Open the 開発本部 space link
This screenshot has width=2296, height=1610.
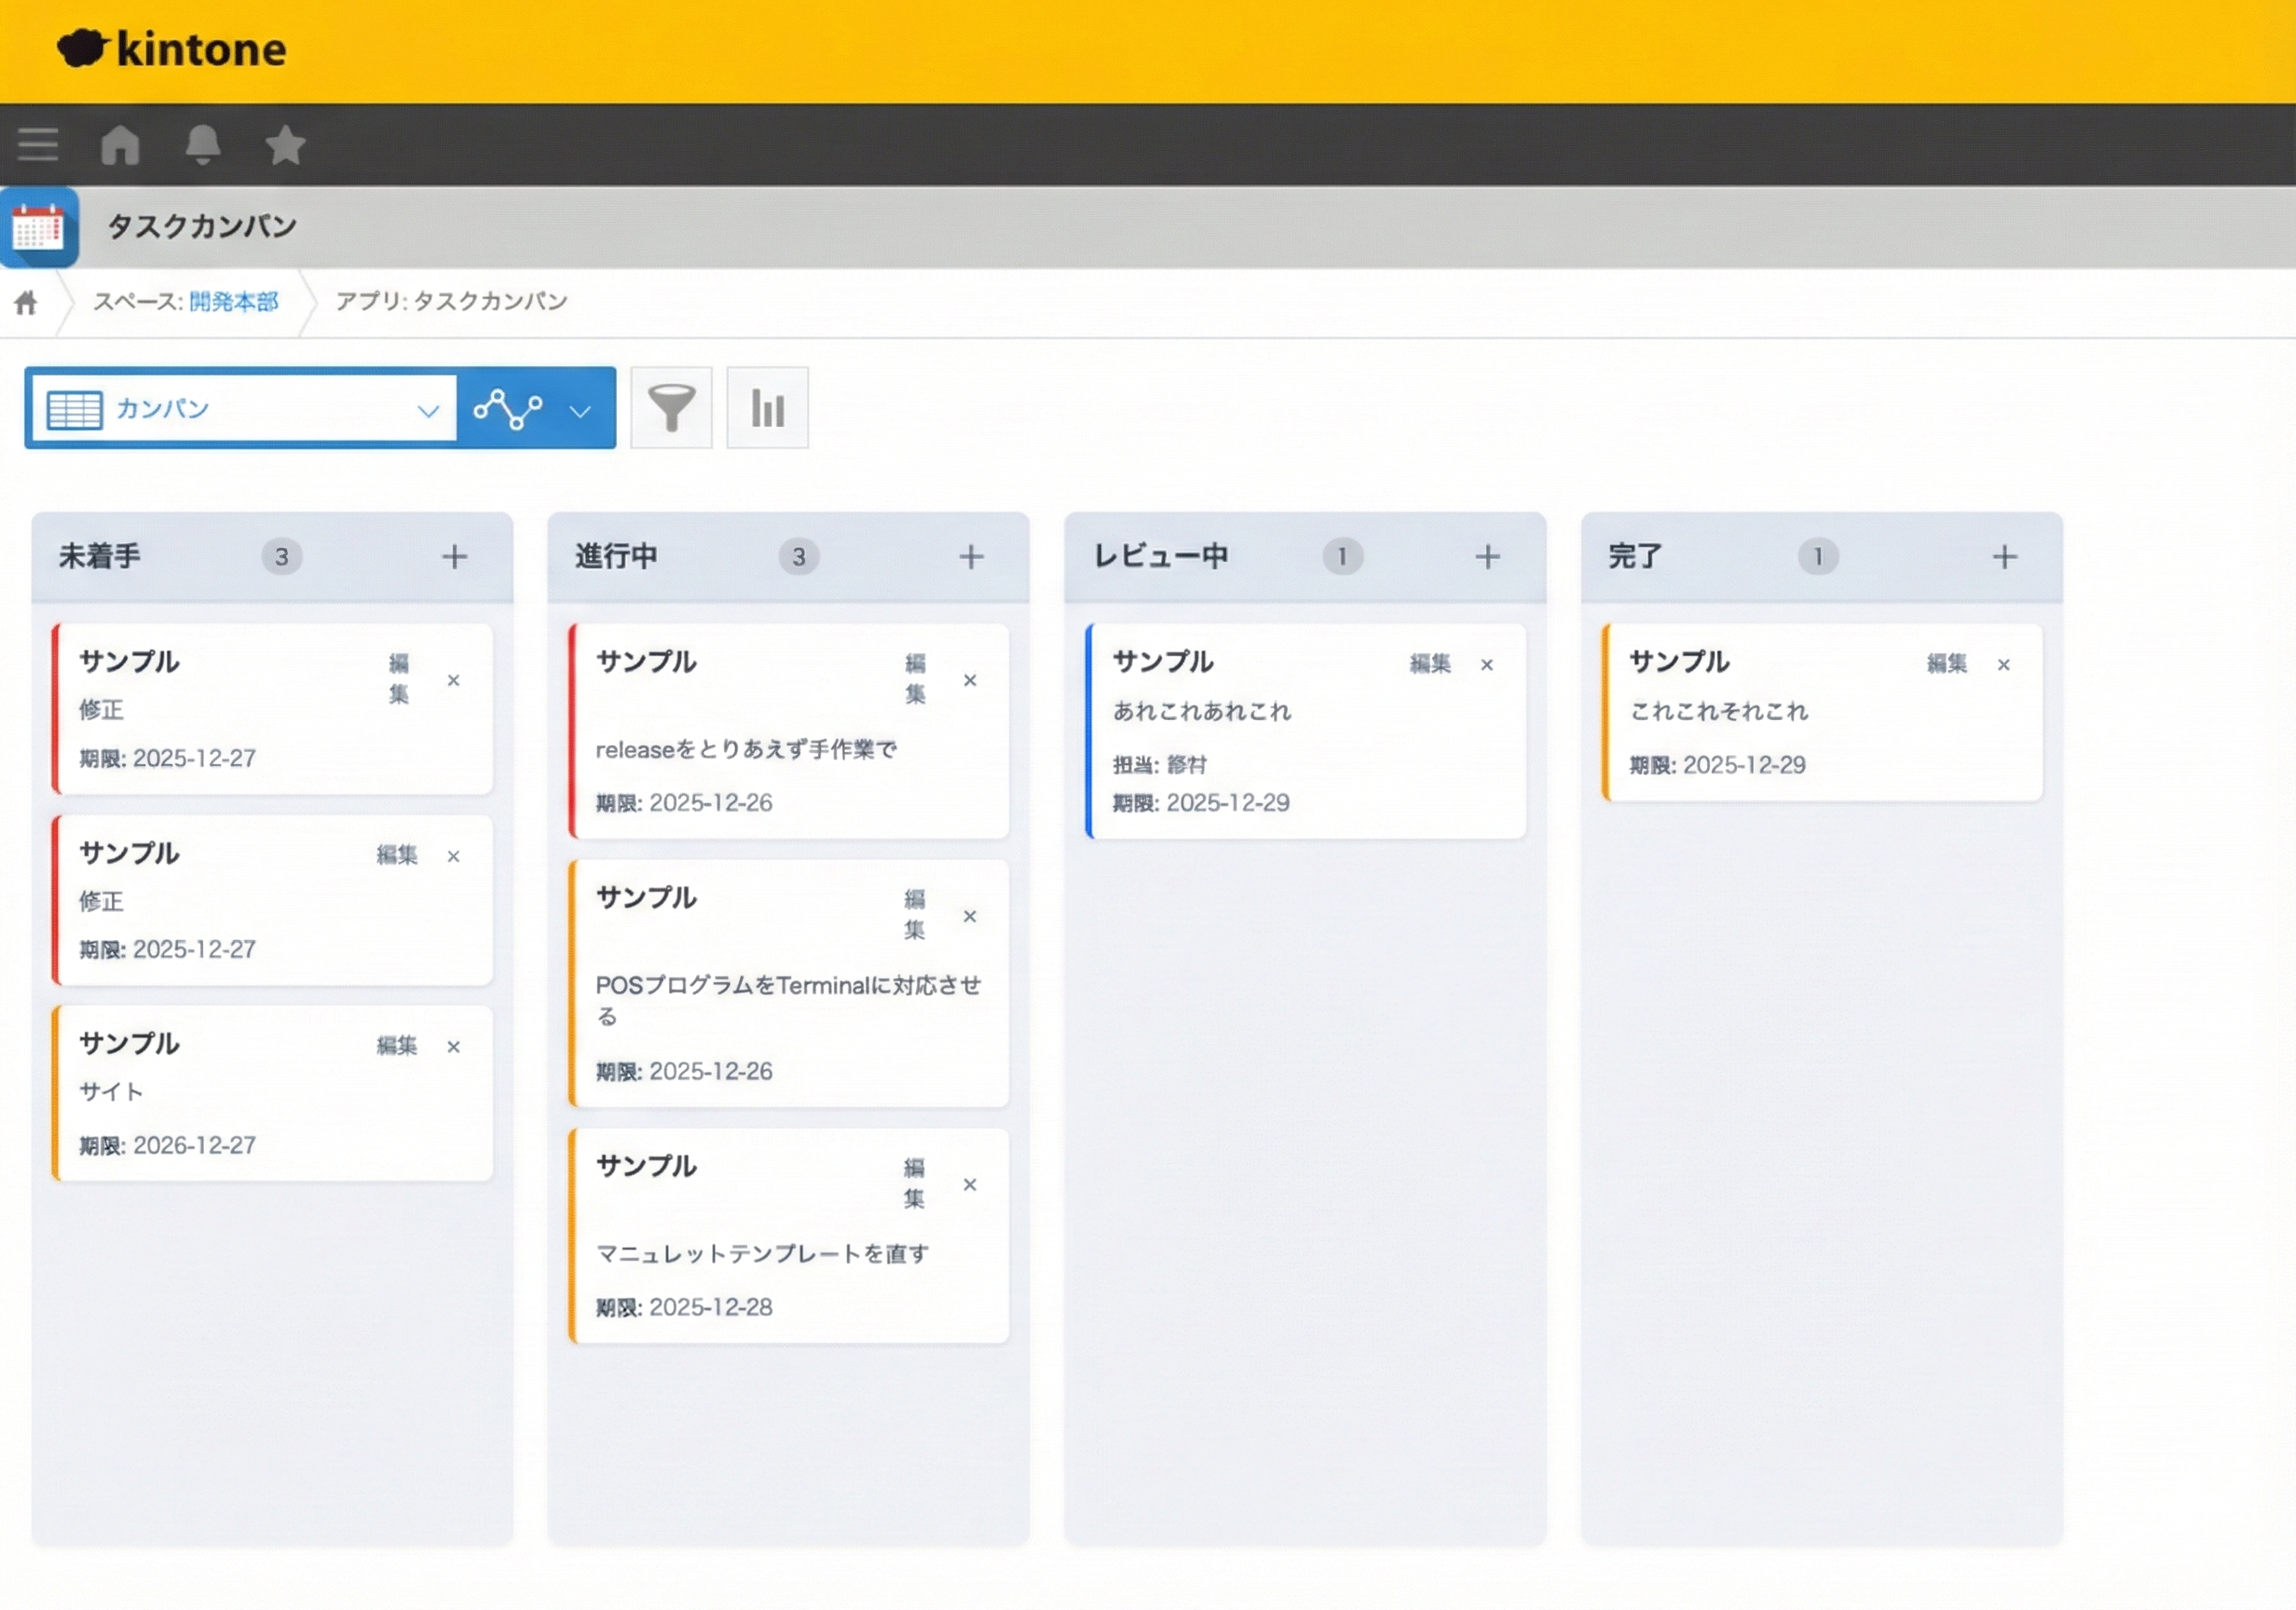233,302
